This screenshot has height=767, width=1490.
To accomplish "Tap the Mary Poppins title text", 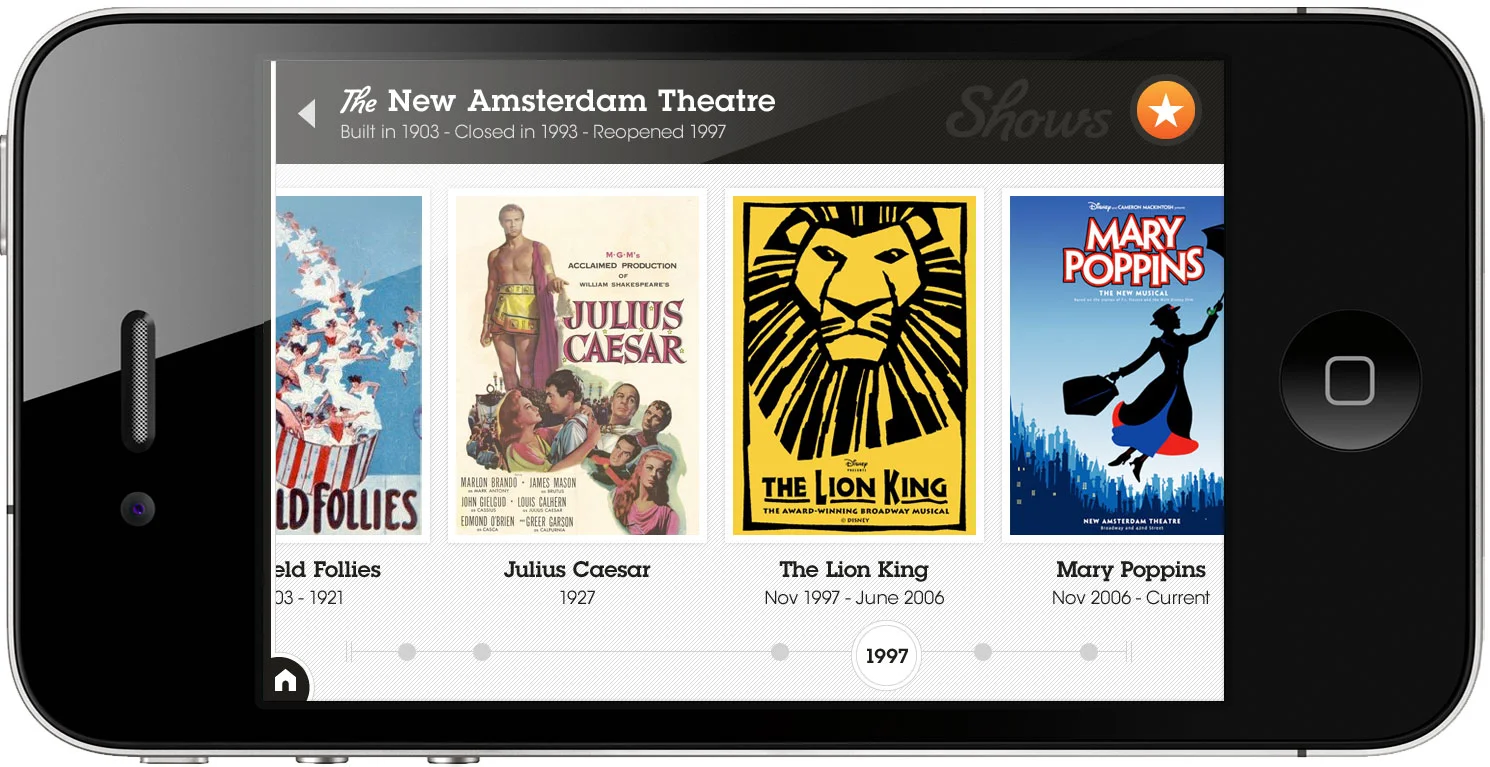I will coord(1131,569).
